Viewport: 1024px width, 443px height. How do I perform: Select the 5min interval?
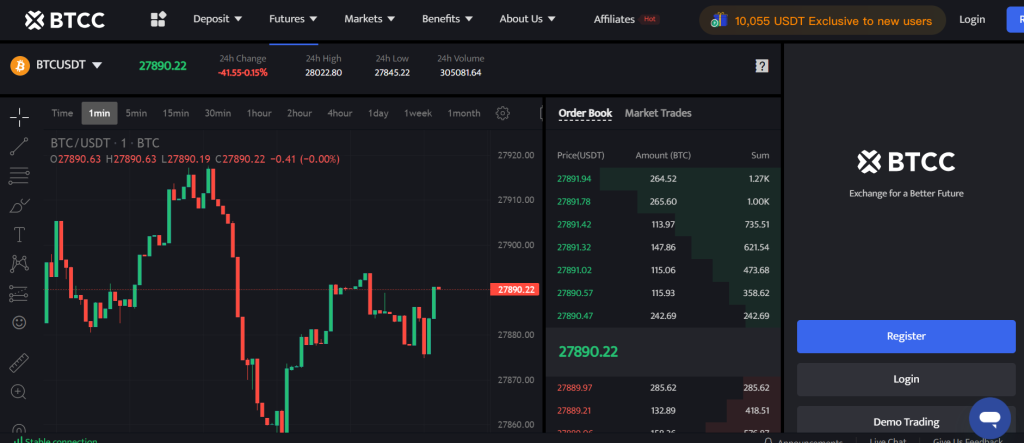click(136, 113)
